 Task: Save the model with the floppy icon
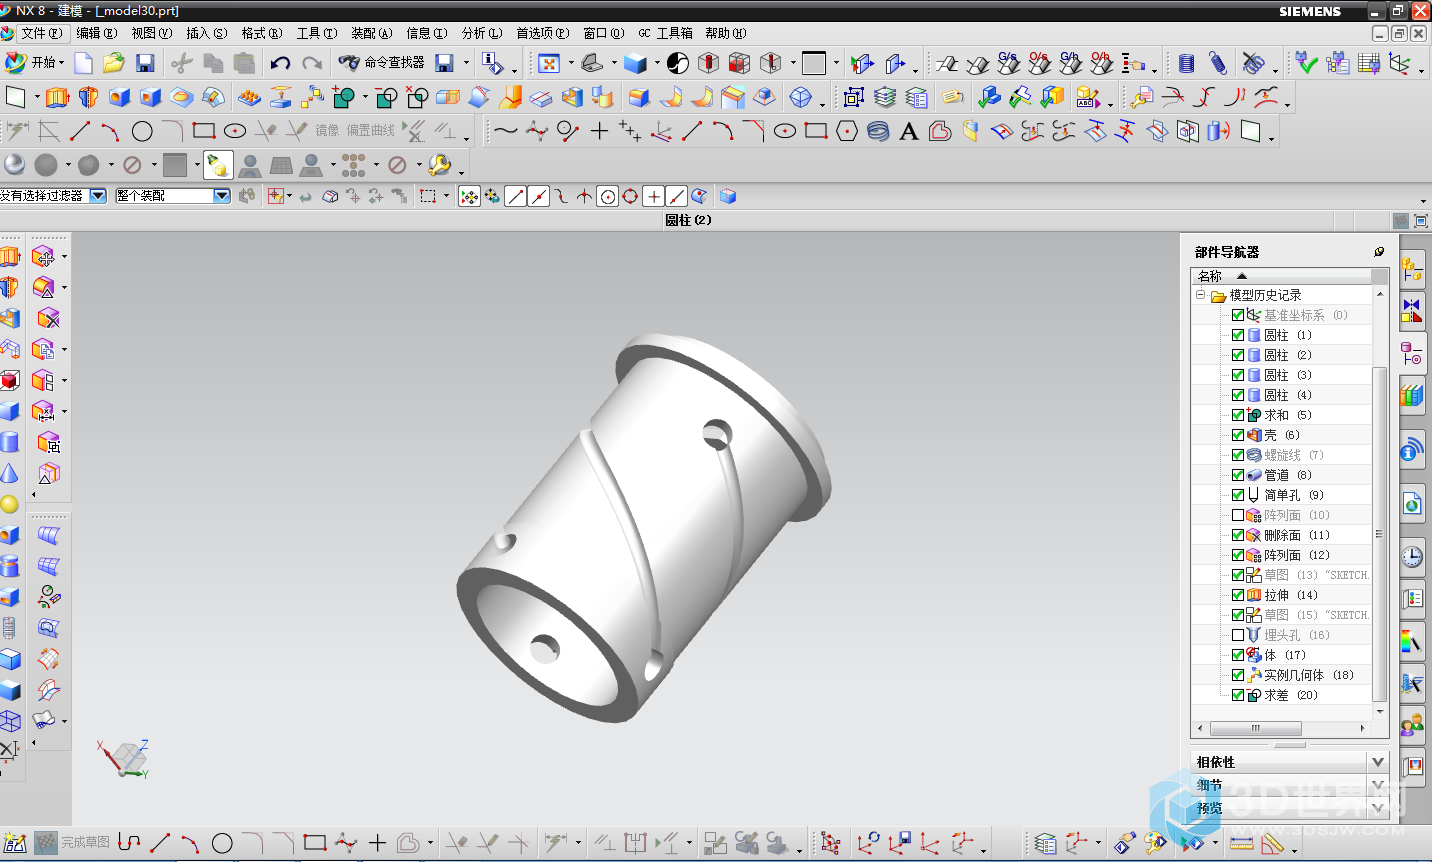tap(145, 63)
